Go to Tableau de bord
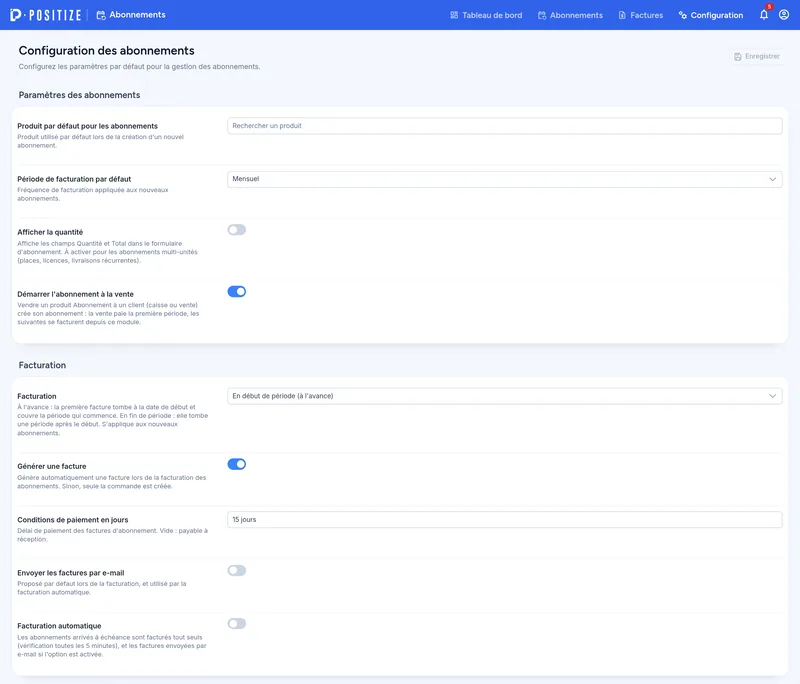The height and width of the screenshot is (684, 800). point(486,15)
